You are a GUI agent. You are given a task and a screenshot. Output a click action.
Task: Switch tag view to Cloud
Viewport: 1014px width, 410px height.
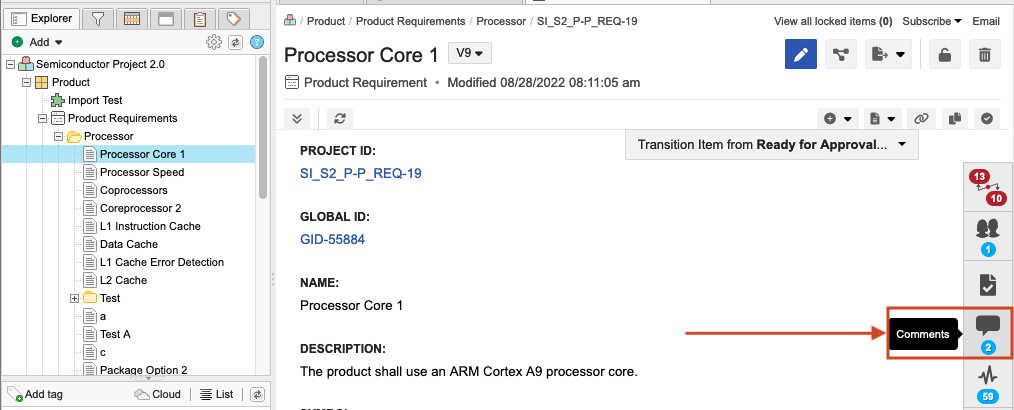[x=158, y=394]
